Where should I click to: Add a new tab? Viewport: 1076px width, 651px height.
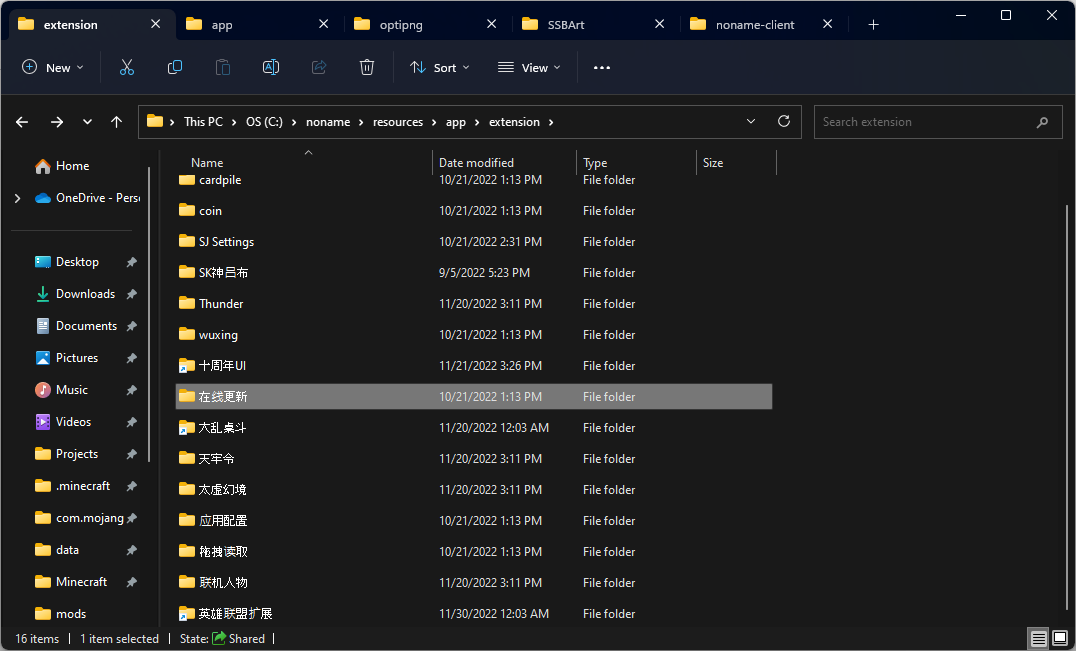pos(873,24)
